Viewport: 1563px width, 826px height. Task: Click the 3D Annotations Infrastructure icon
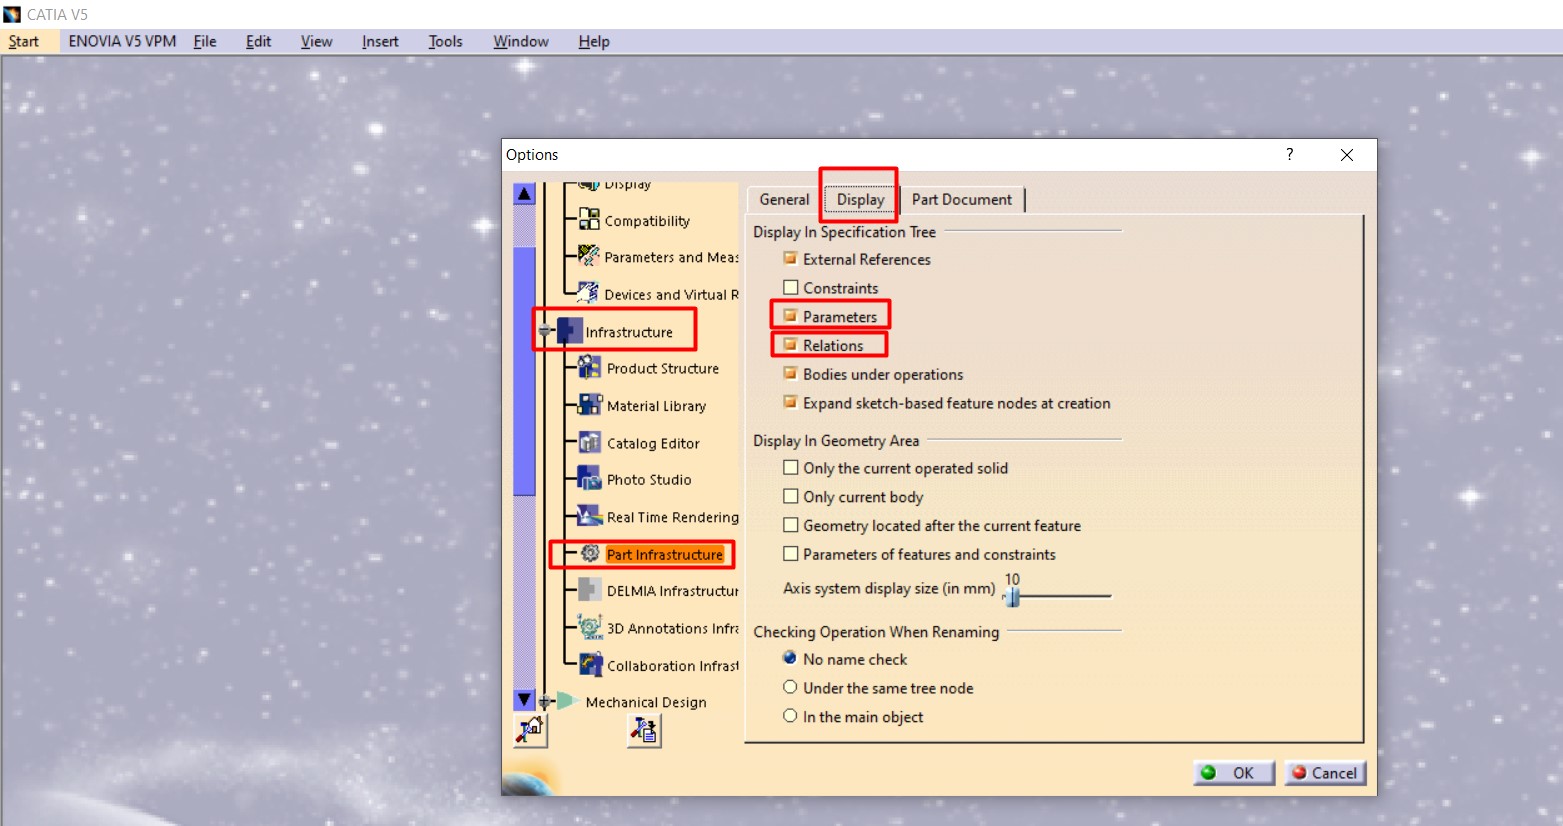click(x=590, y=627)
